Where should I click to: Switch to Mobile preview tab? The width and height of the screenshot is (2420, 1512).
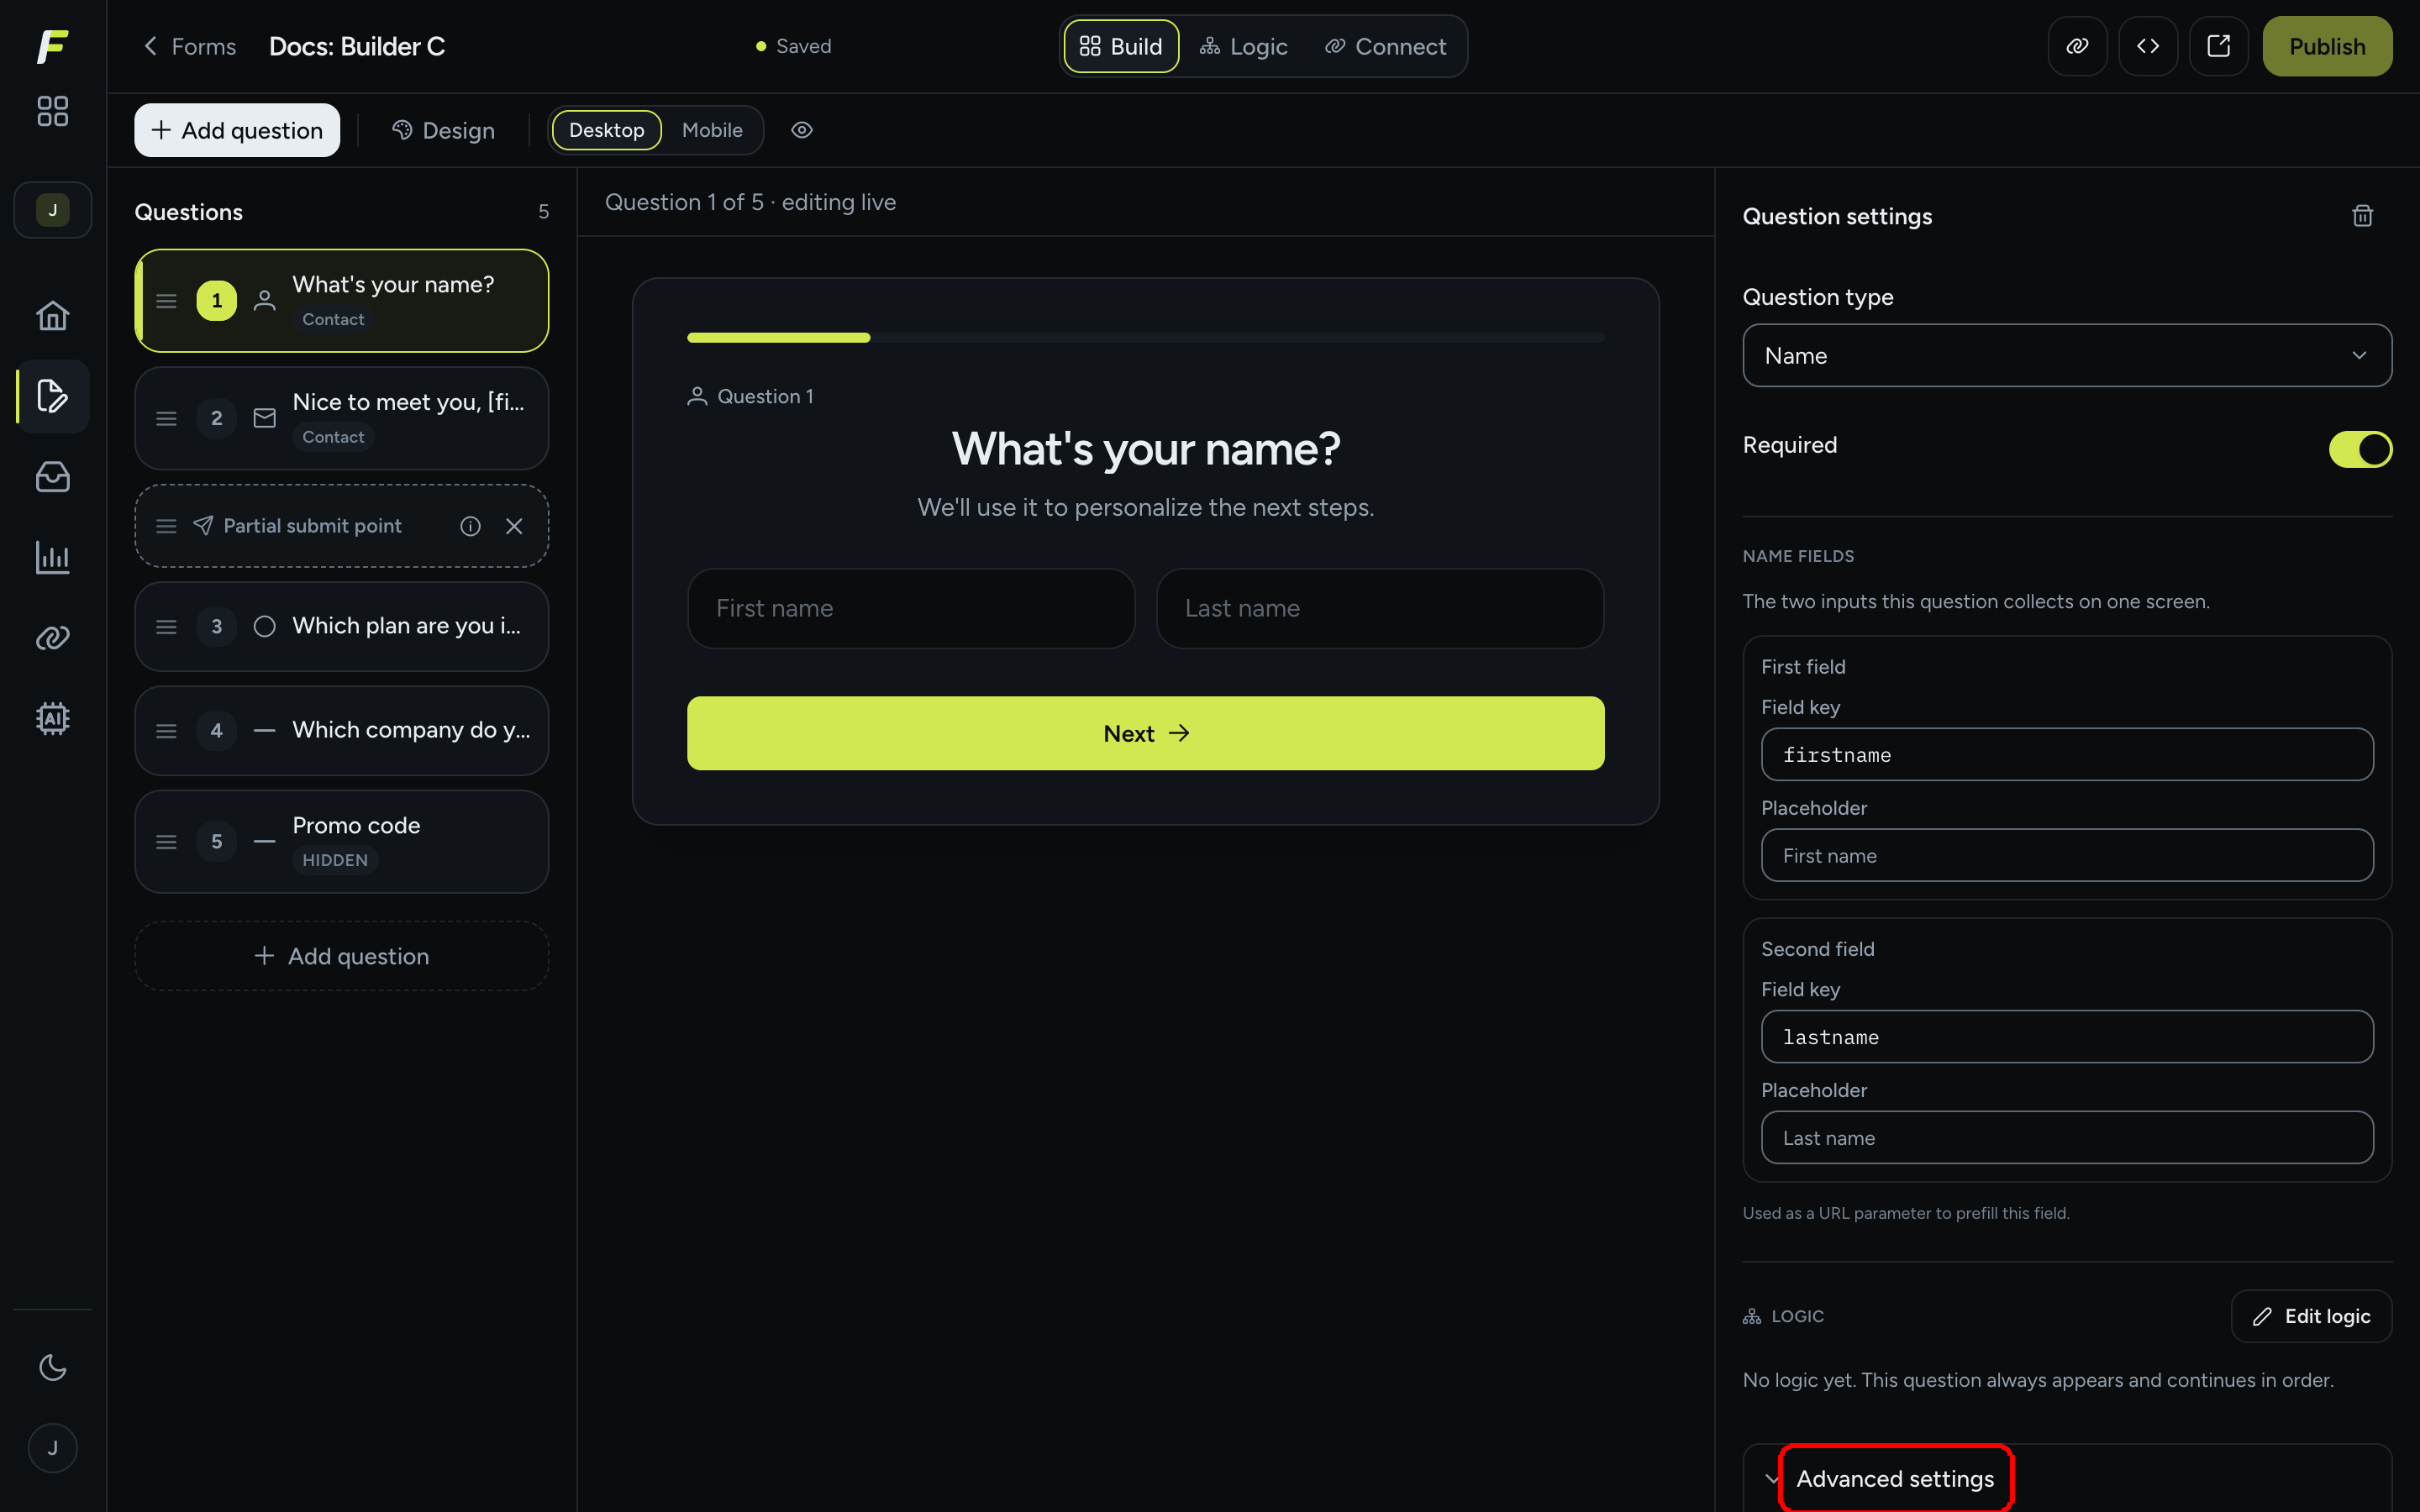coord(711,130)
